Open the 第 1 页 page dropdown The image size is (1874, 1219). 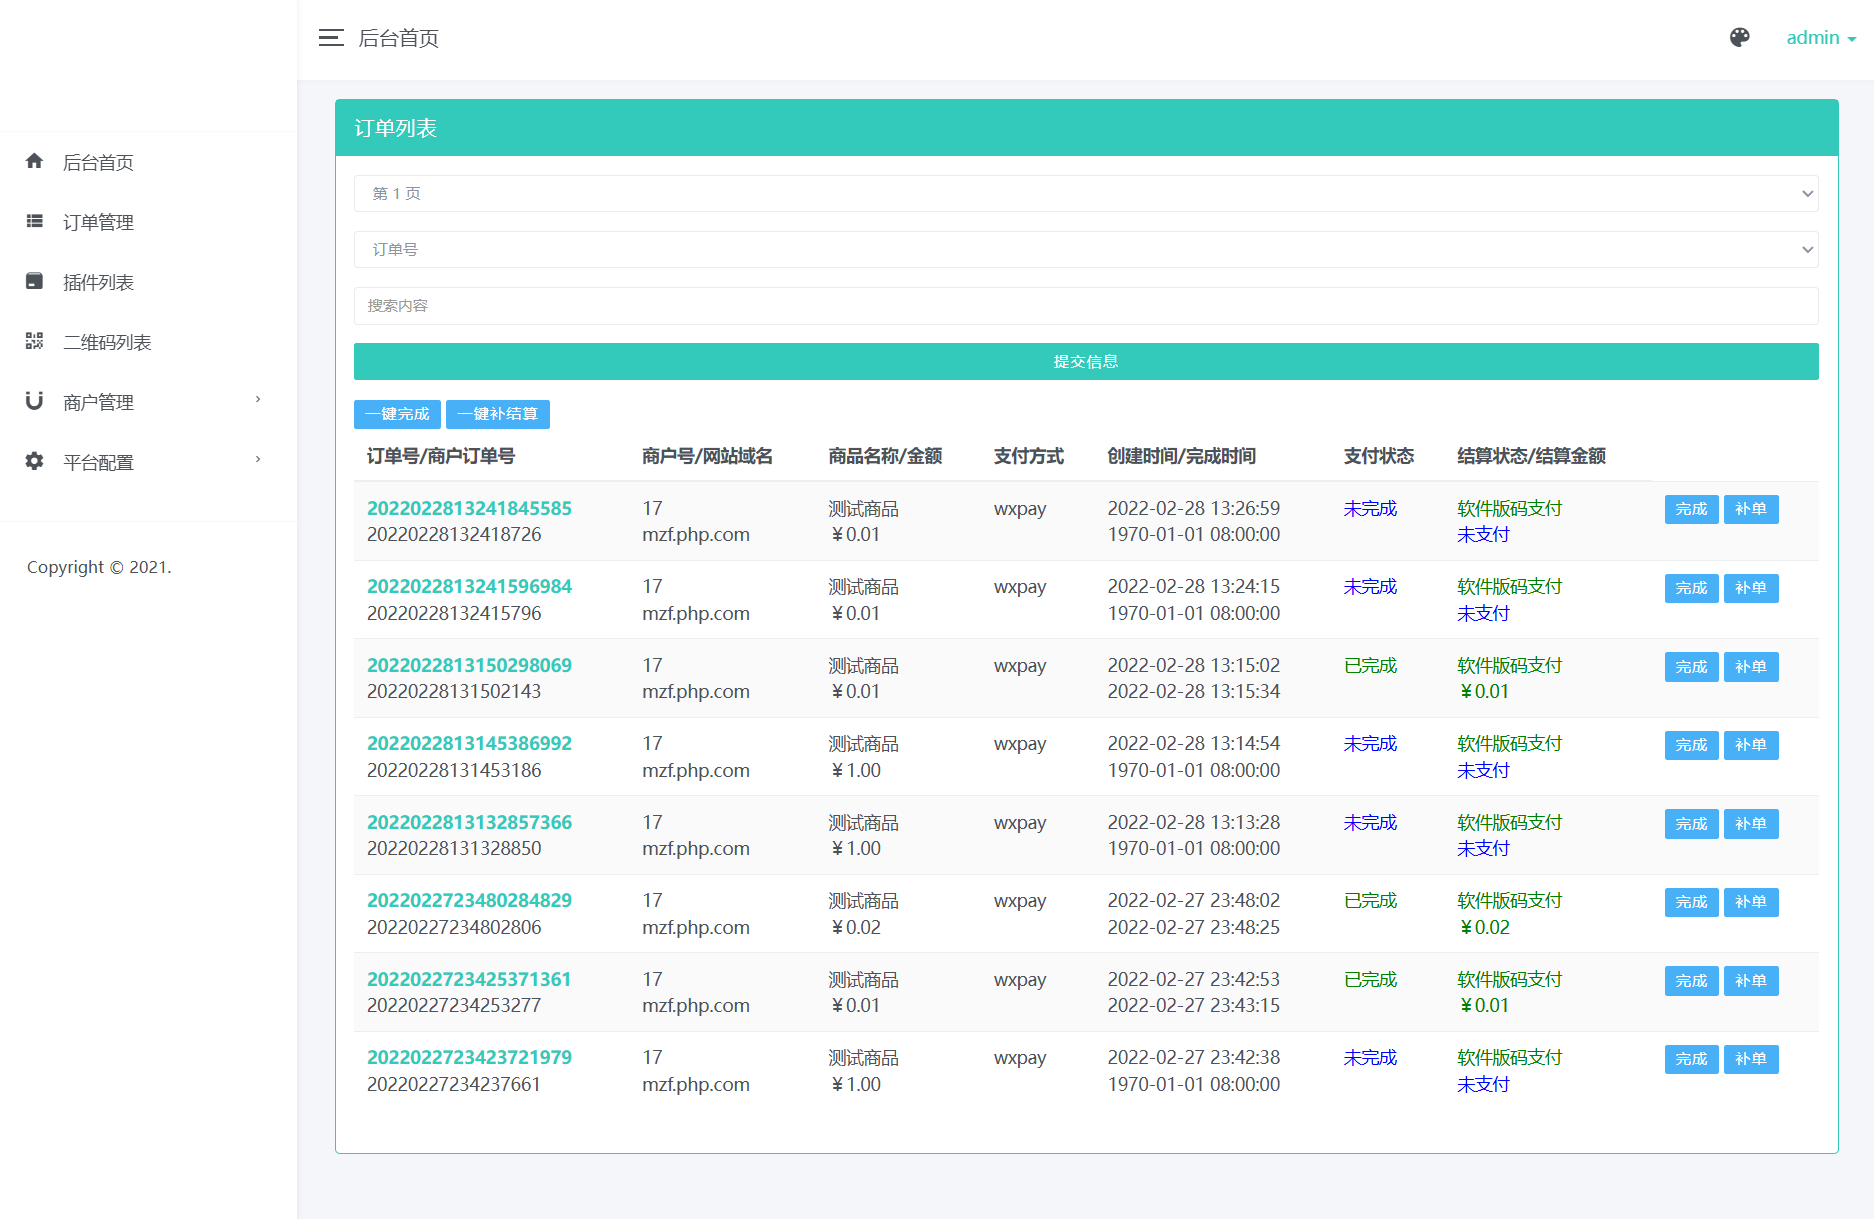[x=1085, y=194]
